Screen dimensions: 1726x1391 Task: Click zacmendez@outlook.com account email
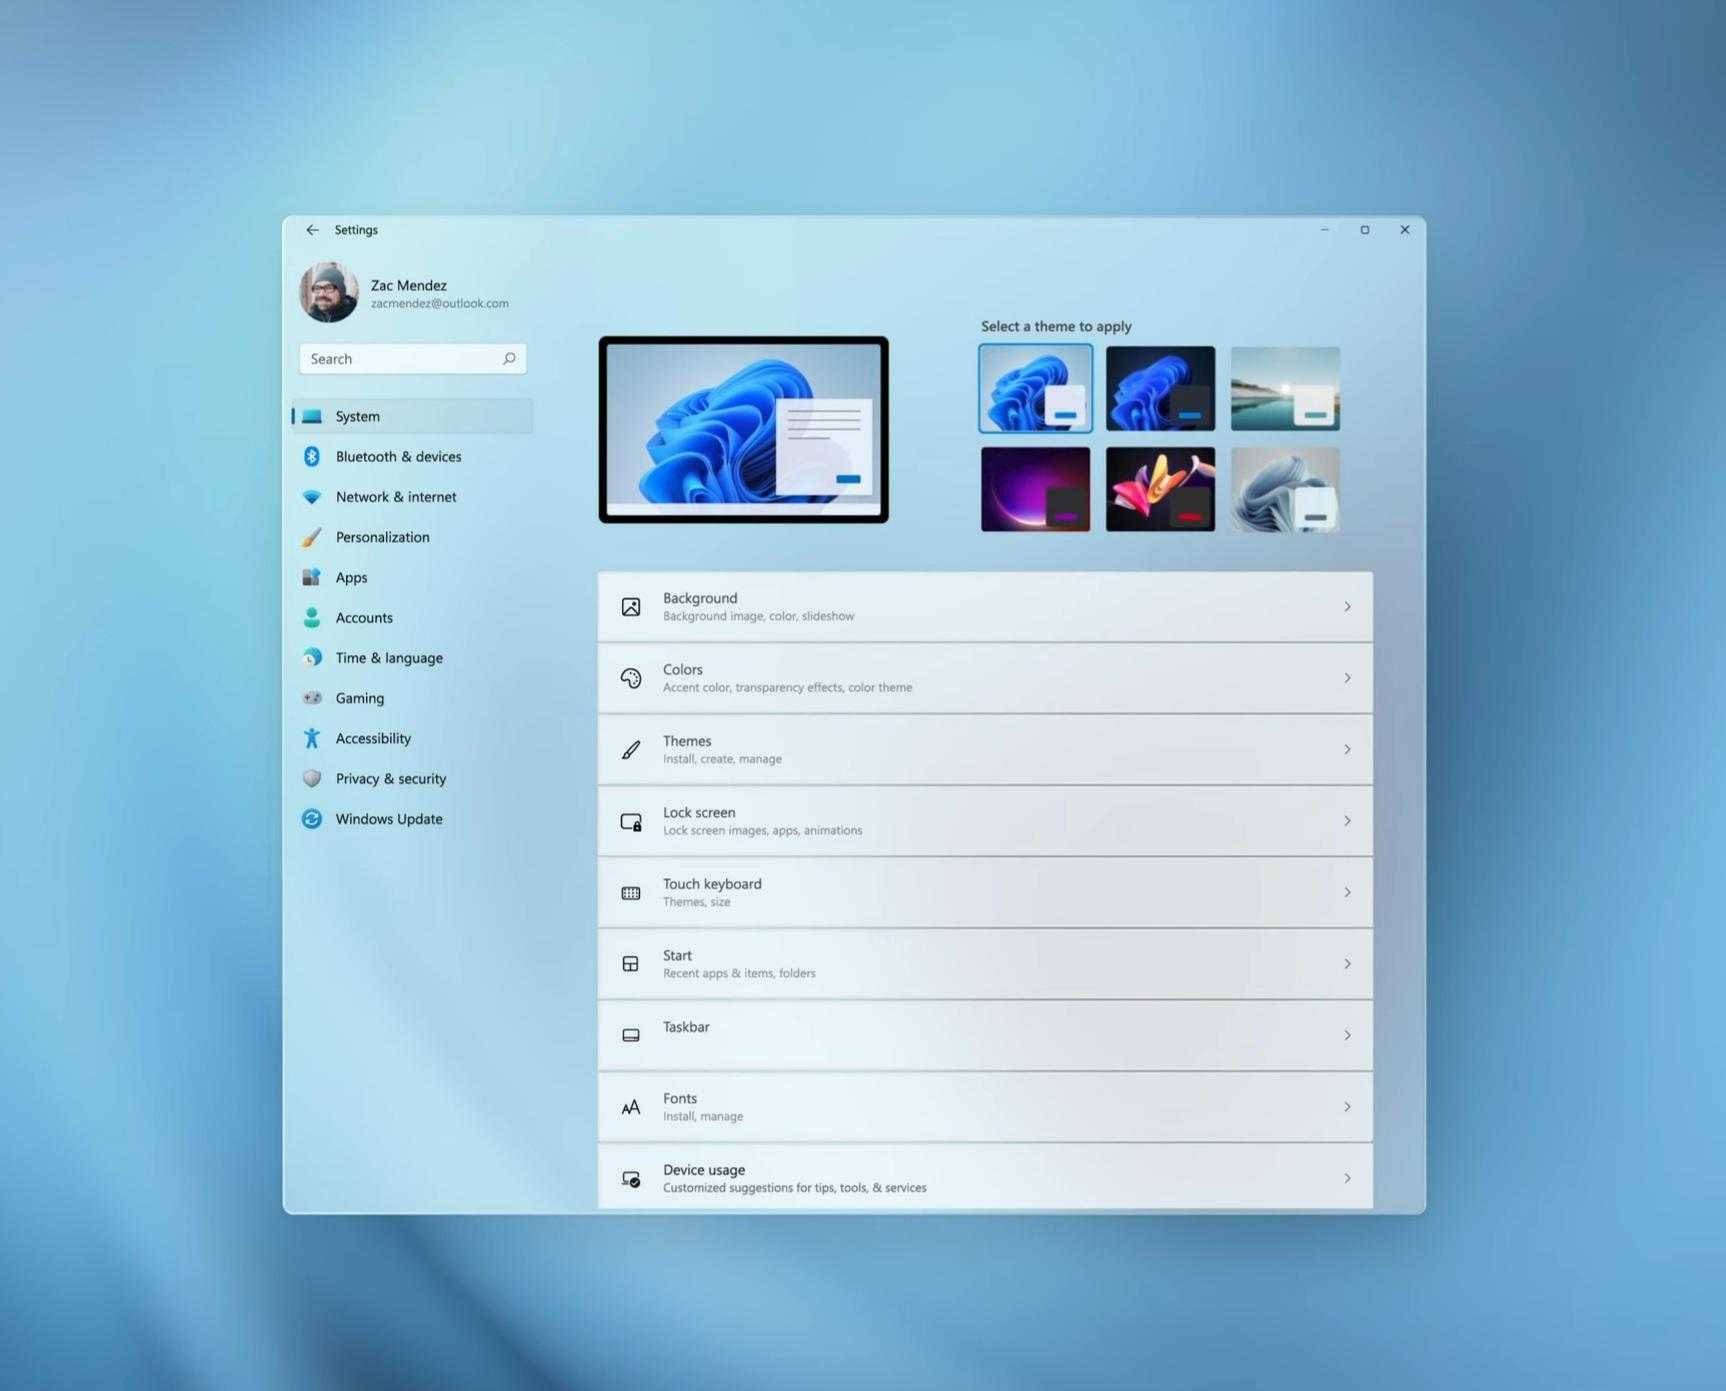click(440, 304)
